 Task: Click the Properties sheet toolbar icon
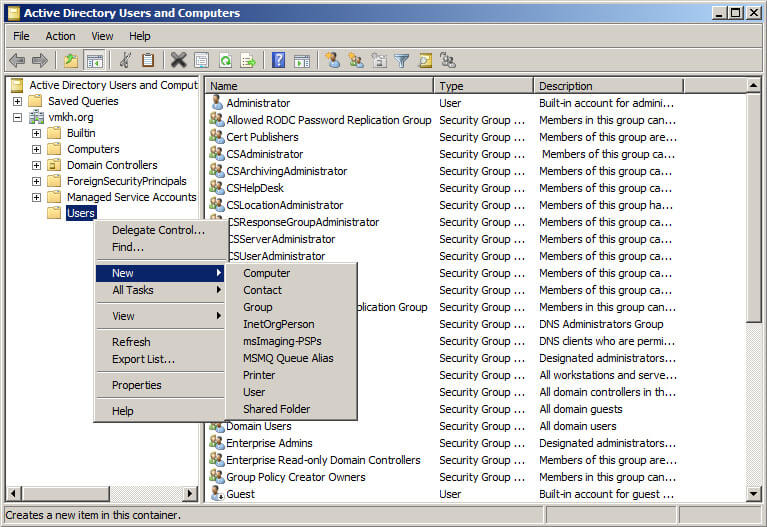(x=201, y=61)
